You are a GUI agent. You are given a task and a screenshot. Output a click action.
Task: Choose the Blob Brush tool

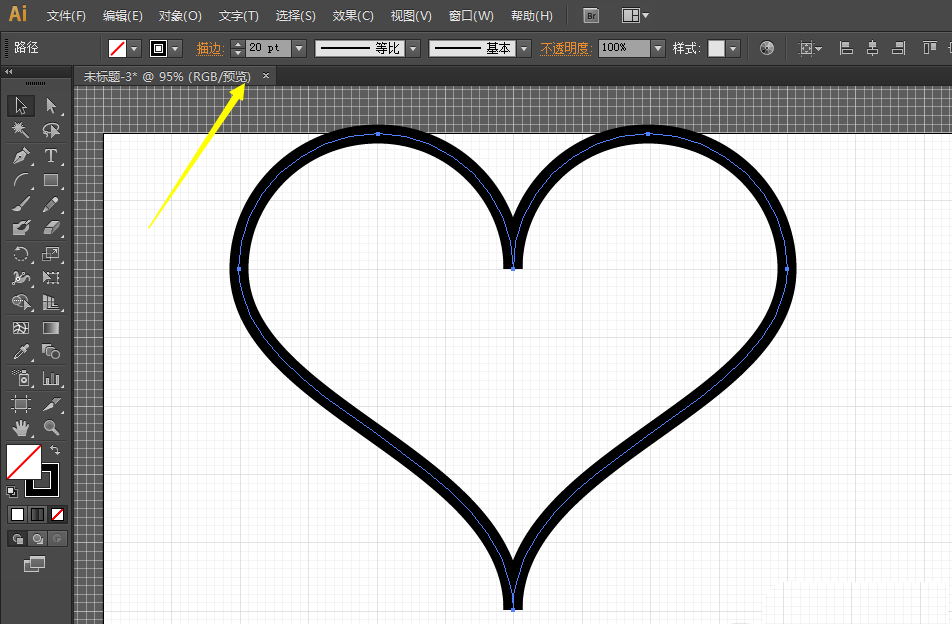21,228
